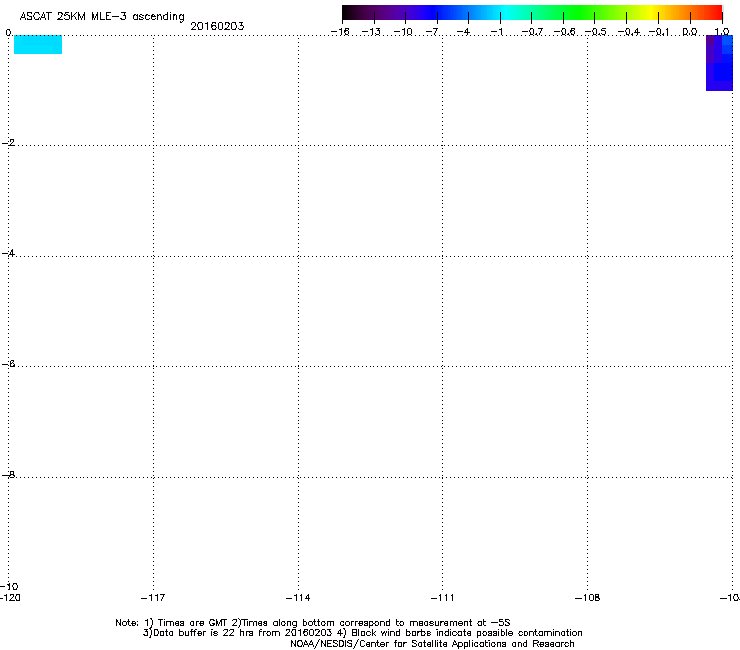Click the -4 latitude label on the left axis
This screenshot has width=740, height=650.
pos(8,253)
